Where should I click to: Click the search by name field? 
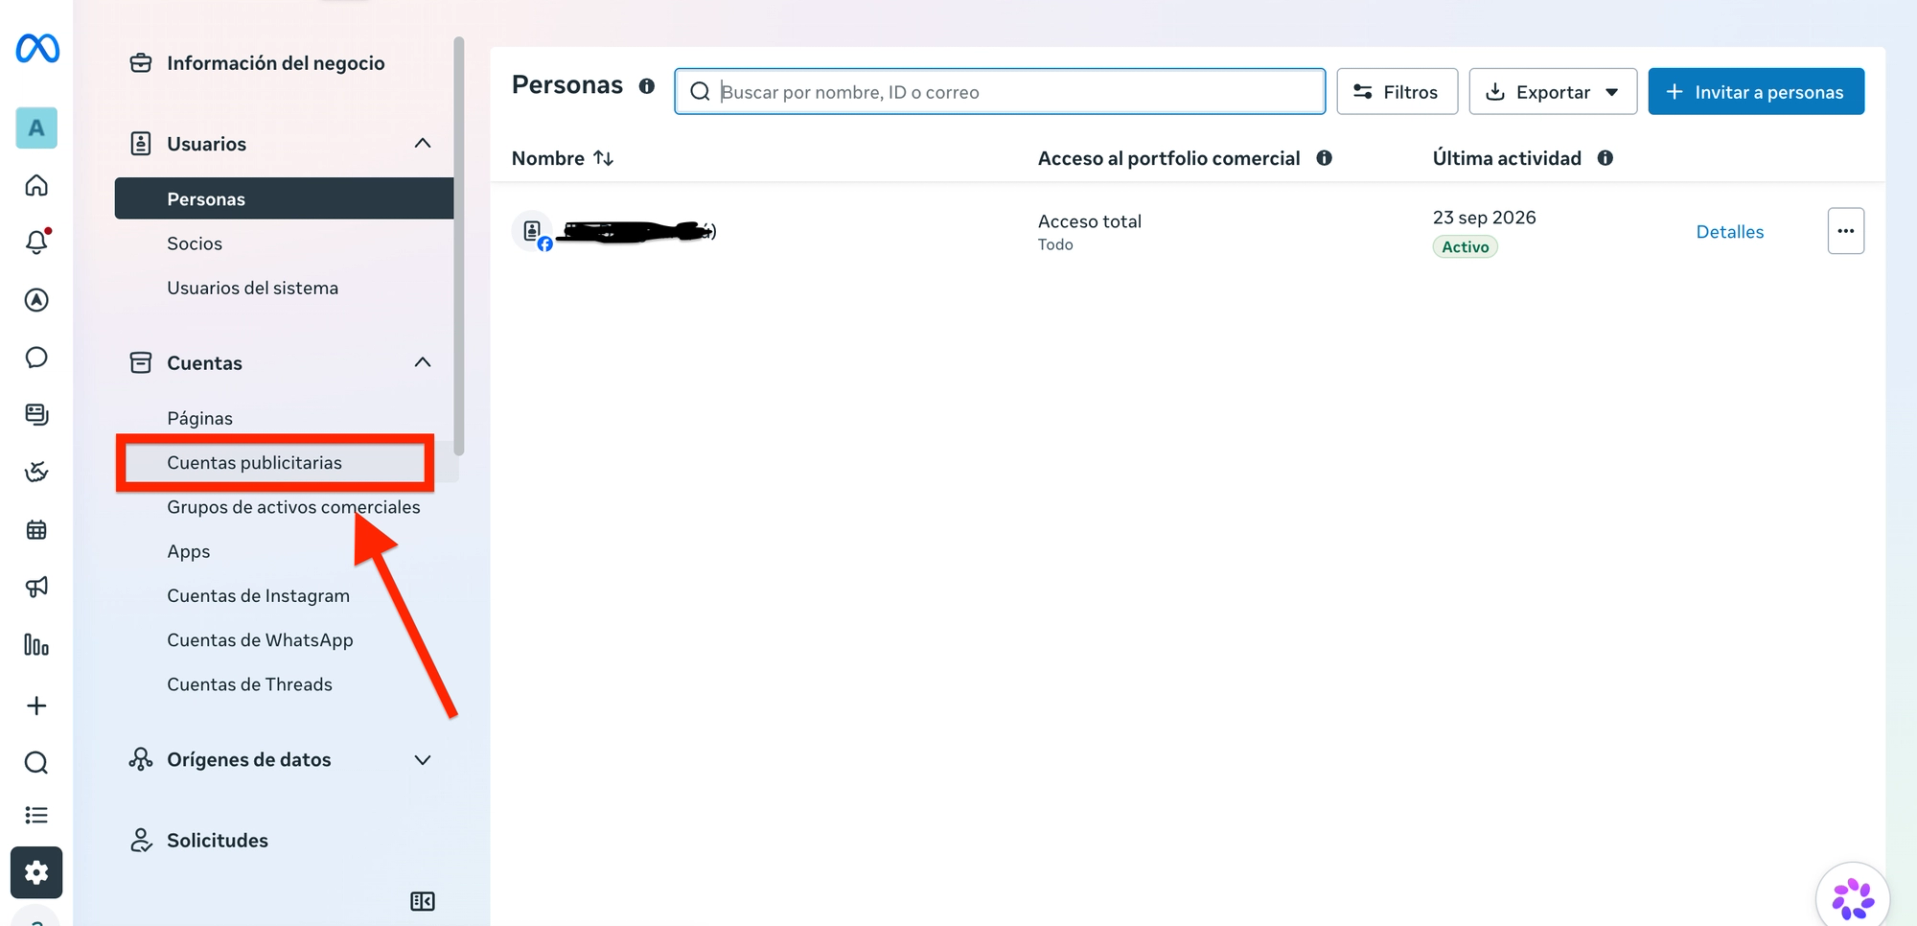999,91
